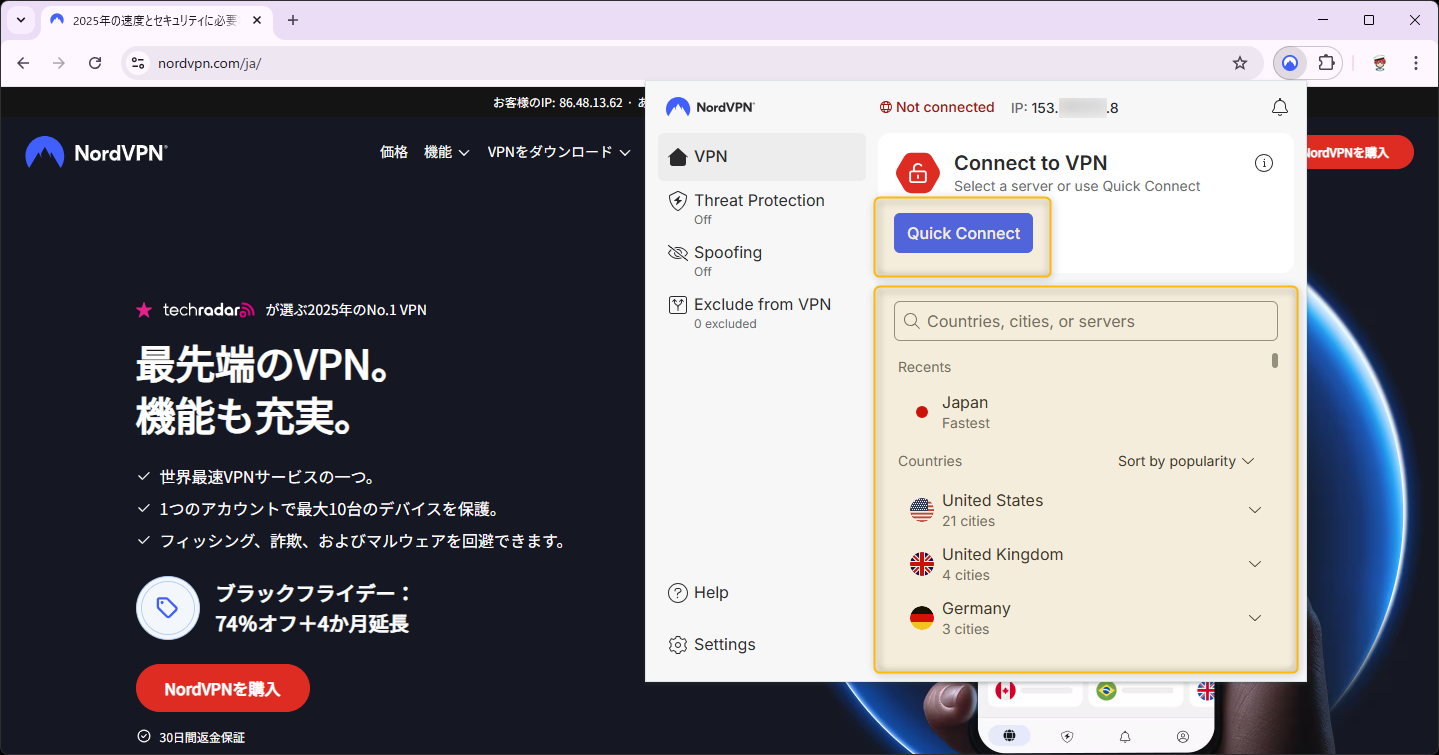This screenshot has width=1439, height=755.
Task: Expand the United Kingdom cities chevron
Action: [1255, 564]
